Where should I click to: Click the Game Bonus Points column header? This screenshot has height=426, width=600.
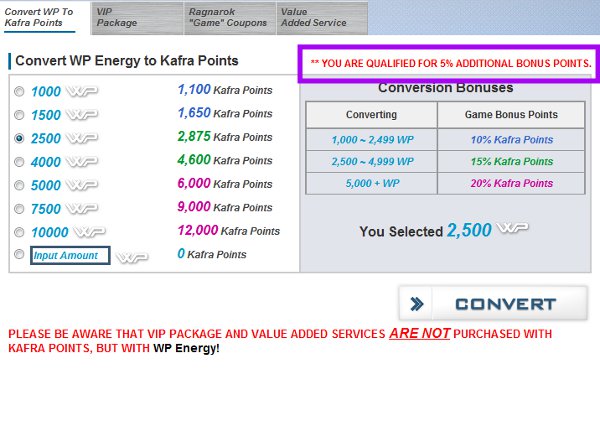[x=511, y=115]
